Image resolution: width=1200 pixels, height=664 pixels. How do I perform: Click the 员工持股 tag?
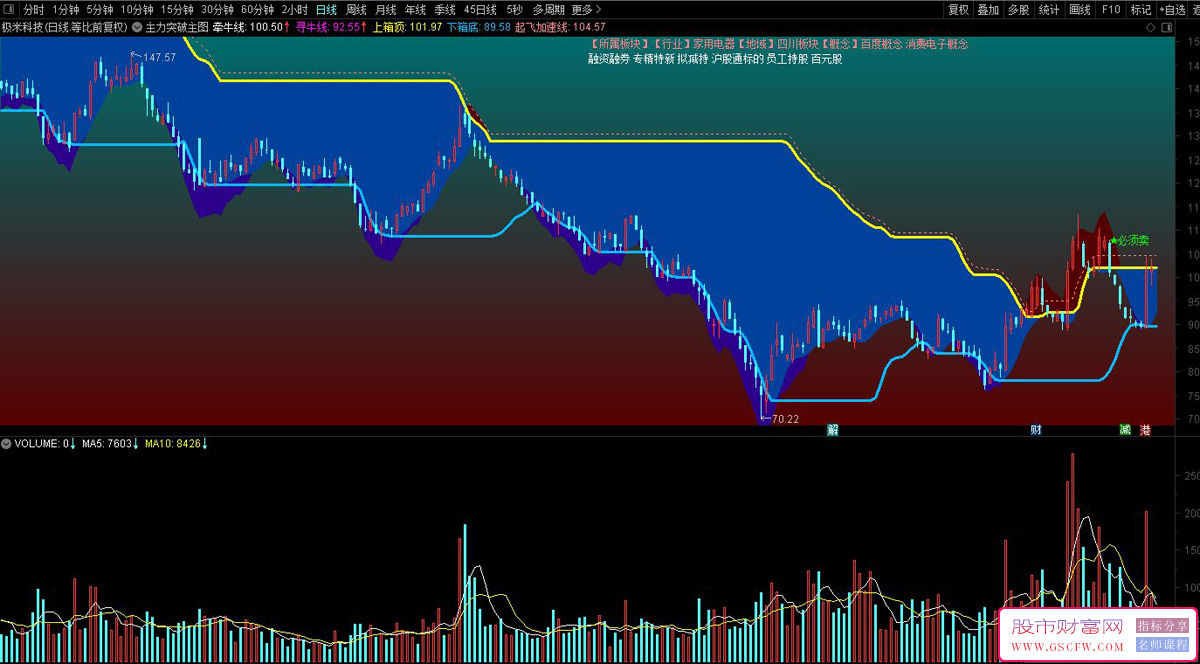(x=787, y=59)
